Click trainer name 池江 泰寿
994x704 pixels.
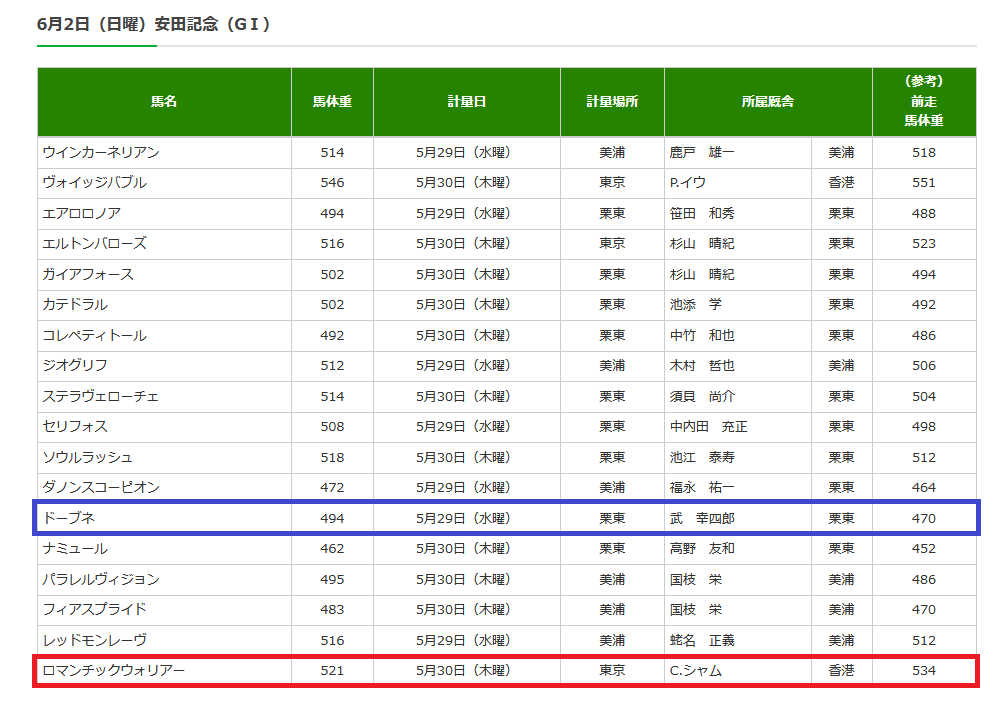[x=702, y=458]
